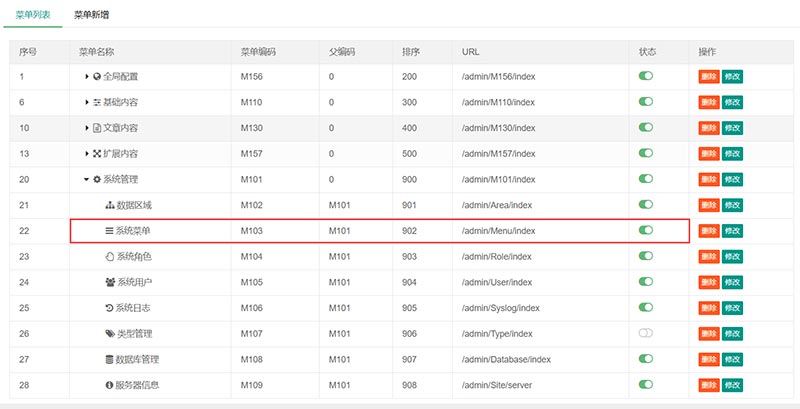Click the users icon beside 系统用户

[x=110, y=282]
